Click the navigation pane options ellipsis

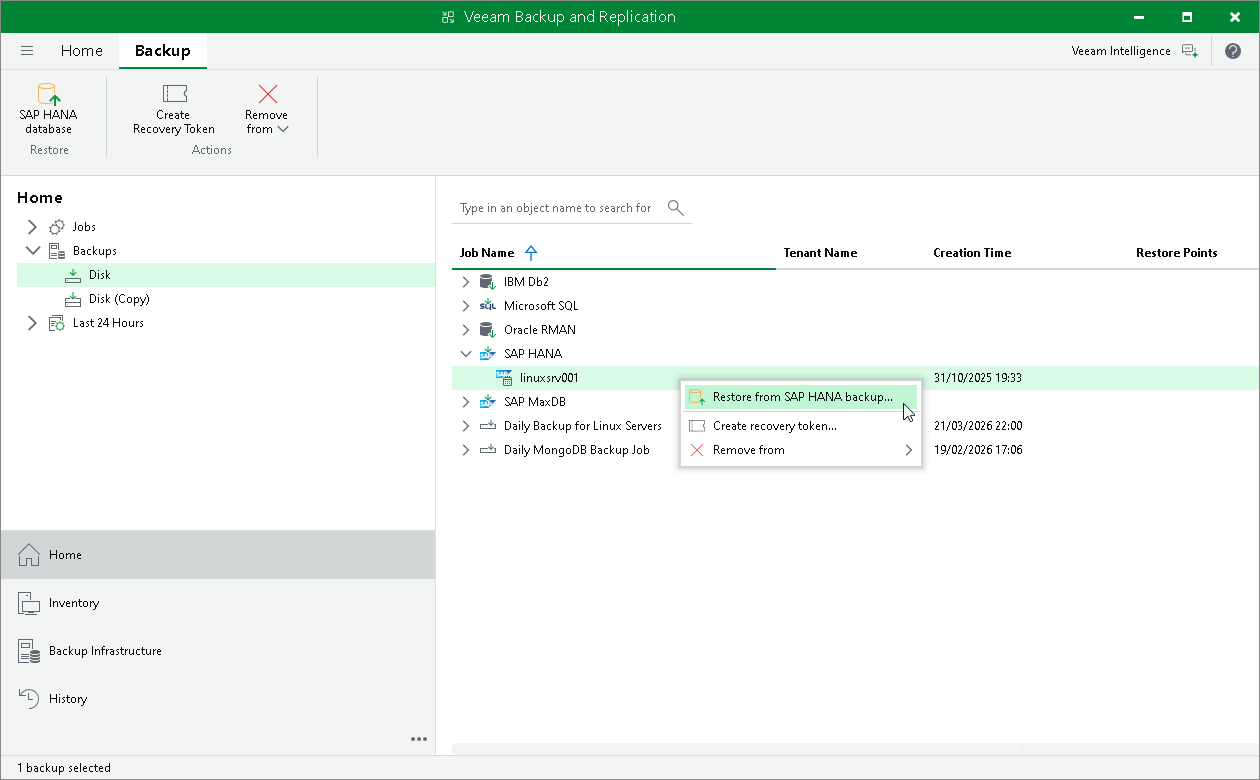tap(419, 739)
